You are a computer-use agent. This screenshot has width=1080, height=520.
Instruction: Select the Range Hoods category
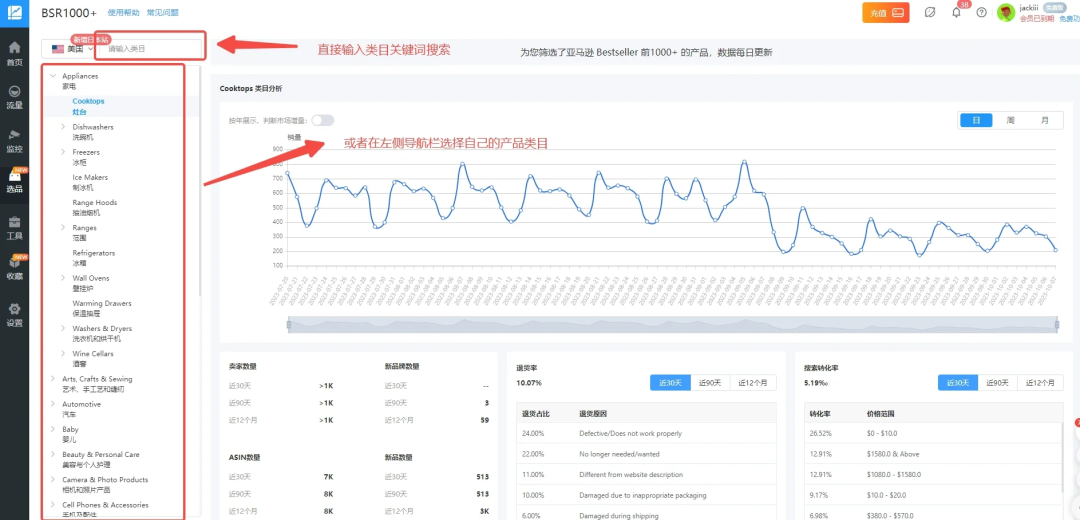pos(94,207)
